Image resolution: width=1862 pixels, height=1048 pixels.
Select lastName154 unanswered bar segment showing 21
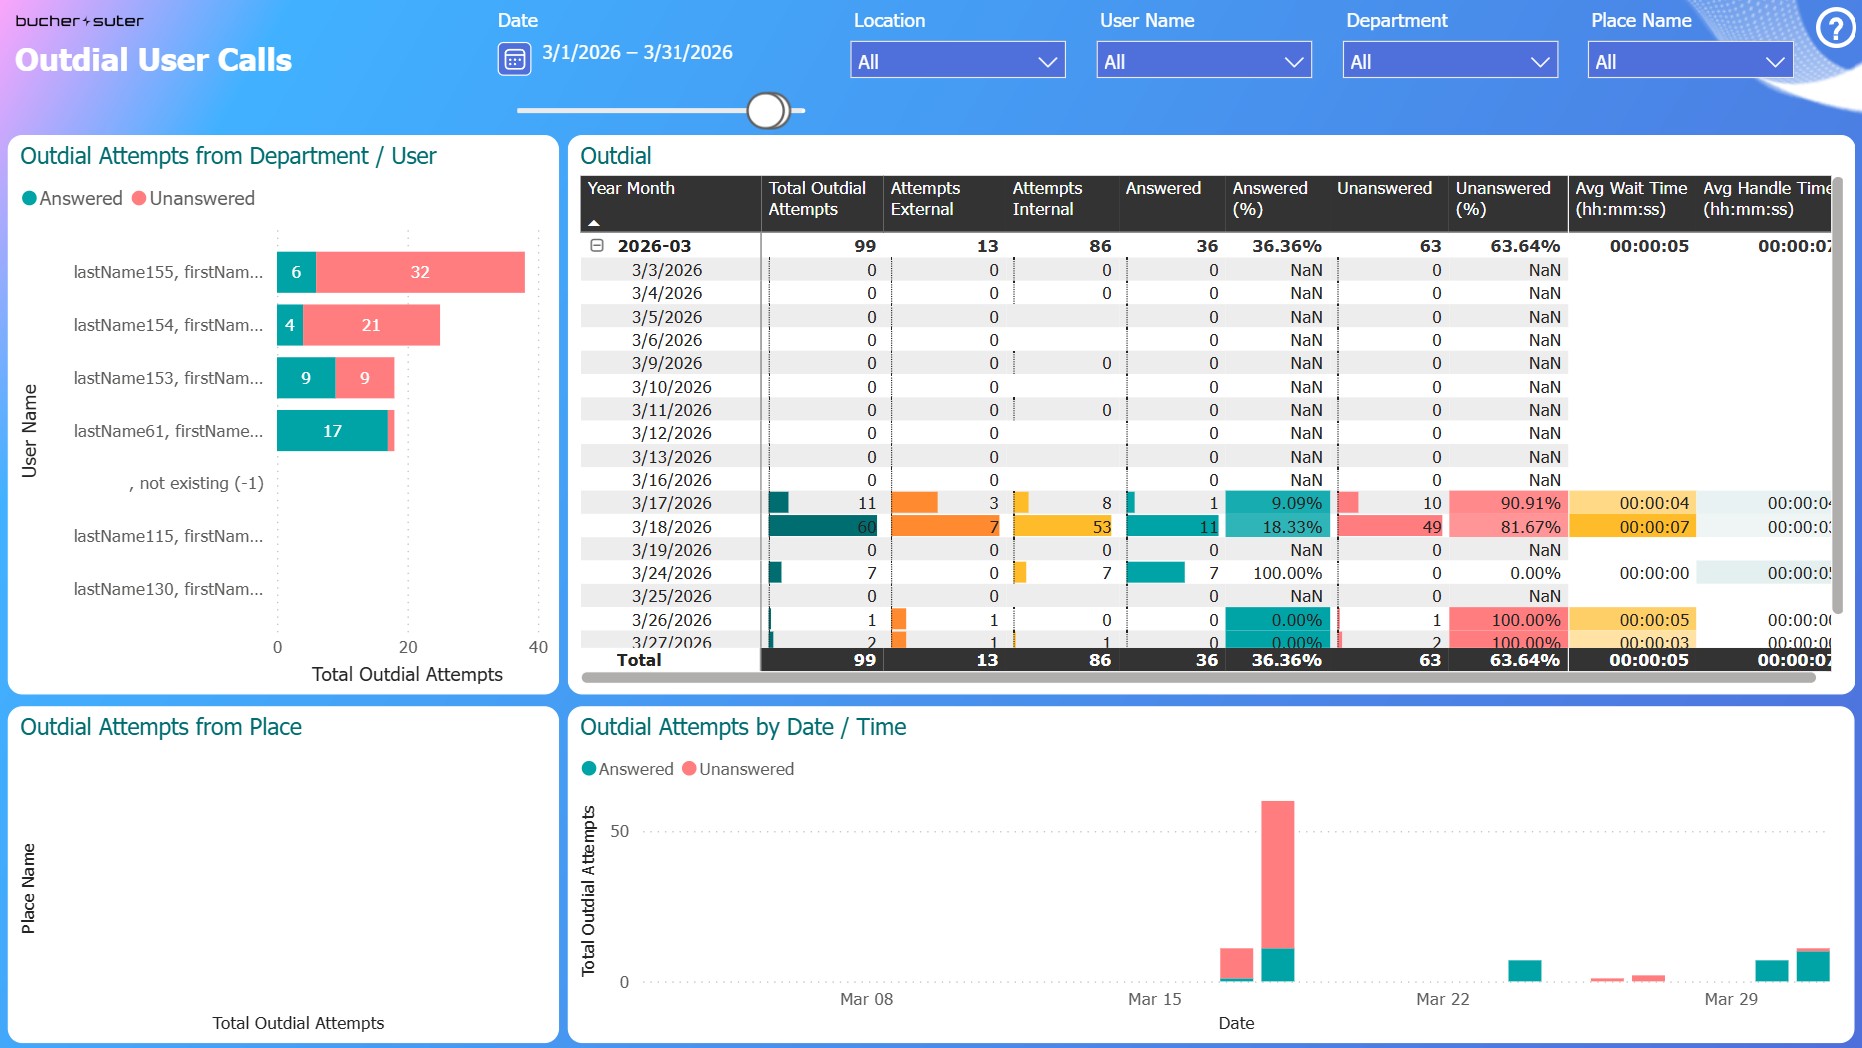point(371,325)
